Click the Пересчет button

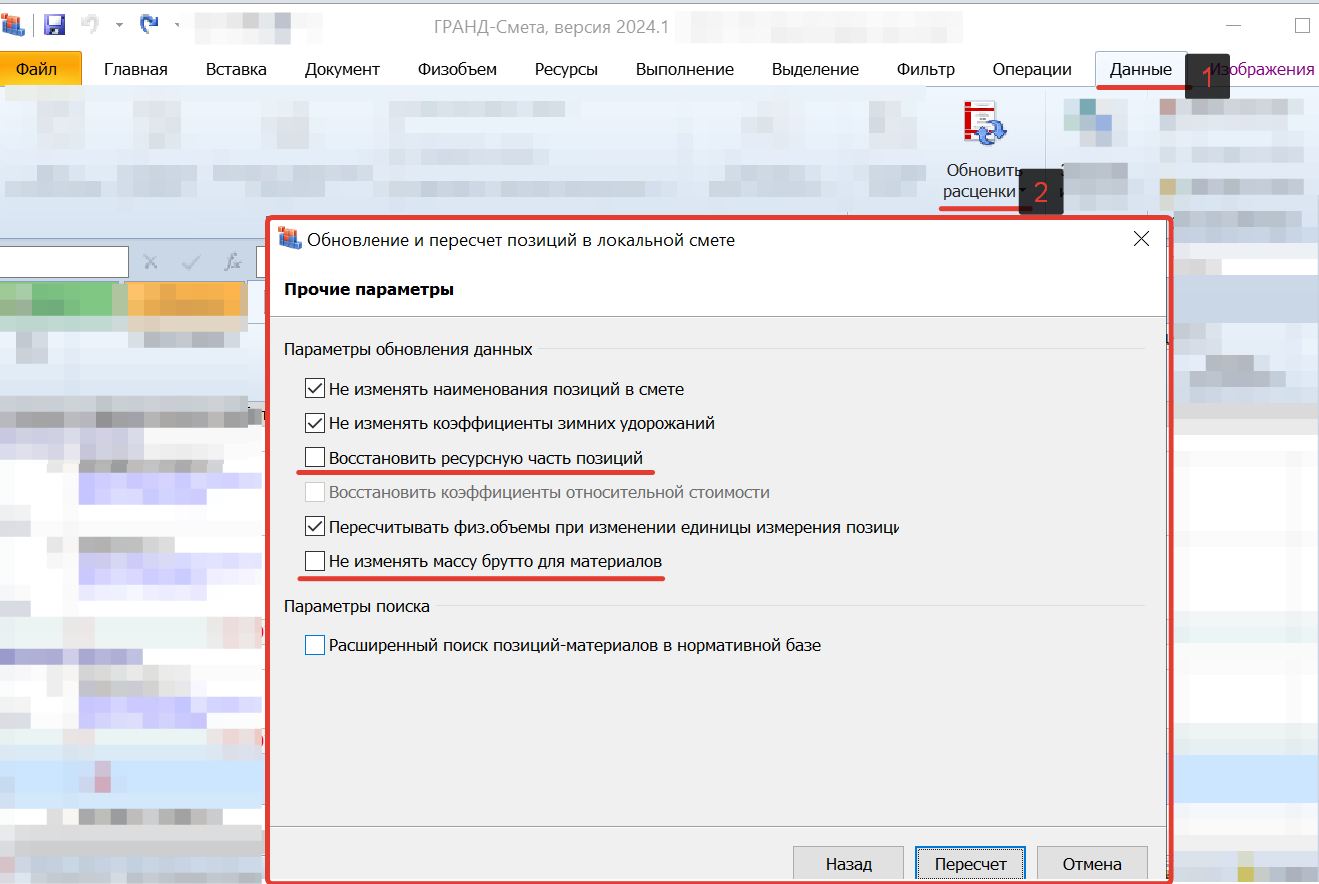tap(971, 864)
